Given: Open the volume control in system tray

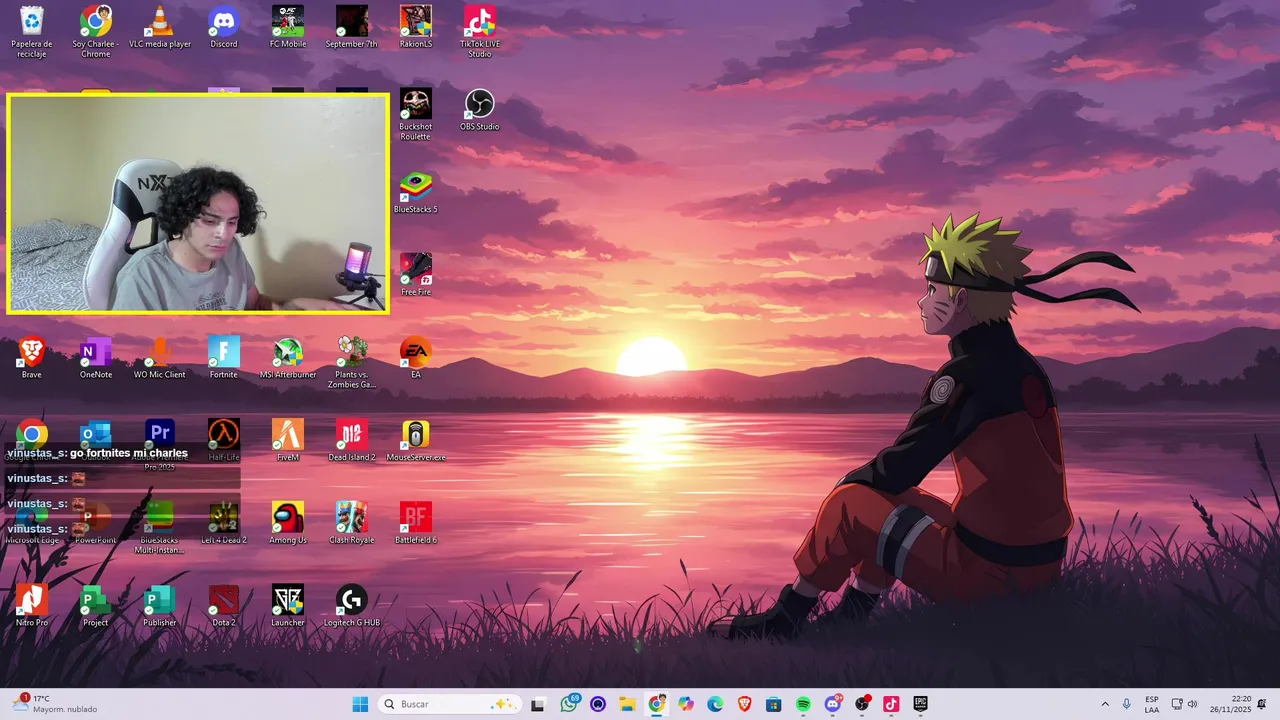Looking at the screenshot, I should coord(1192,704).
